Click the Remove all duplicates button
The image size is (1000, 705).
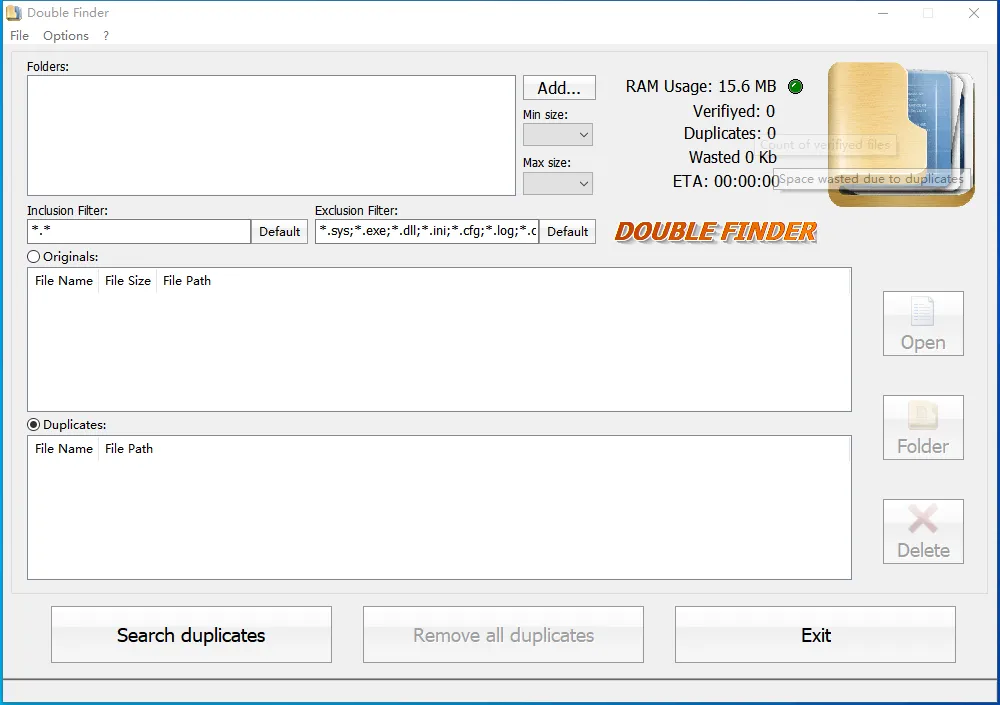(503, 635)
